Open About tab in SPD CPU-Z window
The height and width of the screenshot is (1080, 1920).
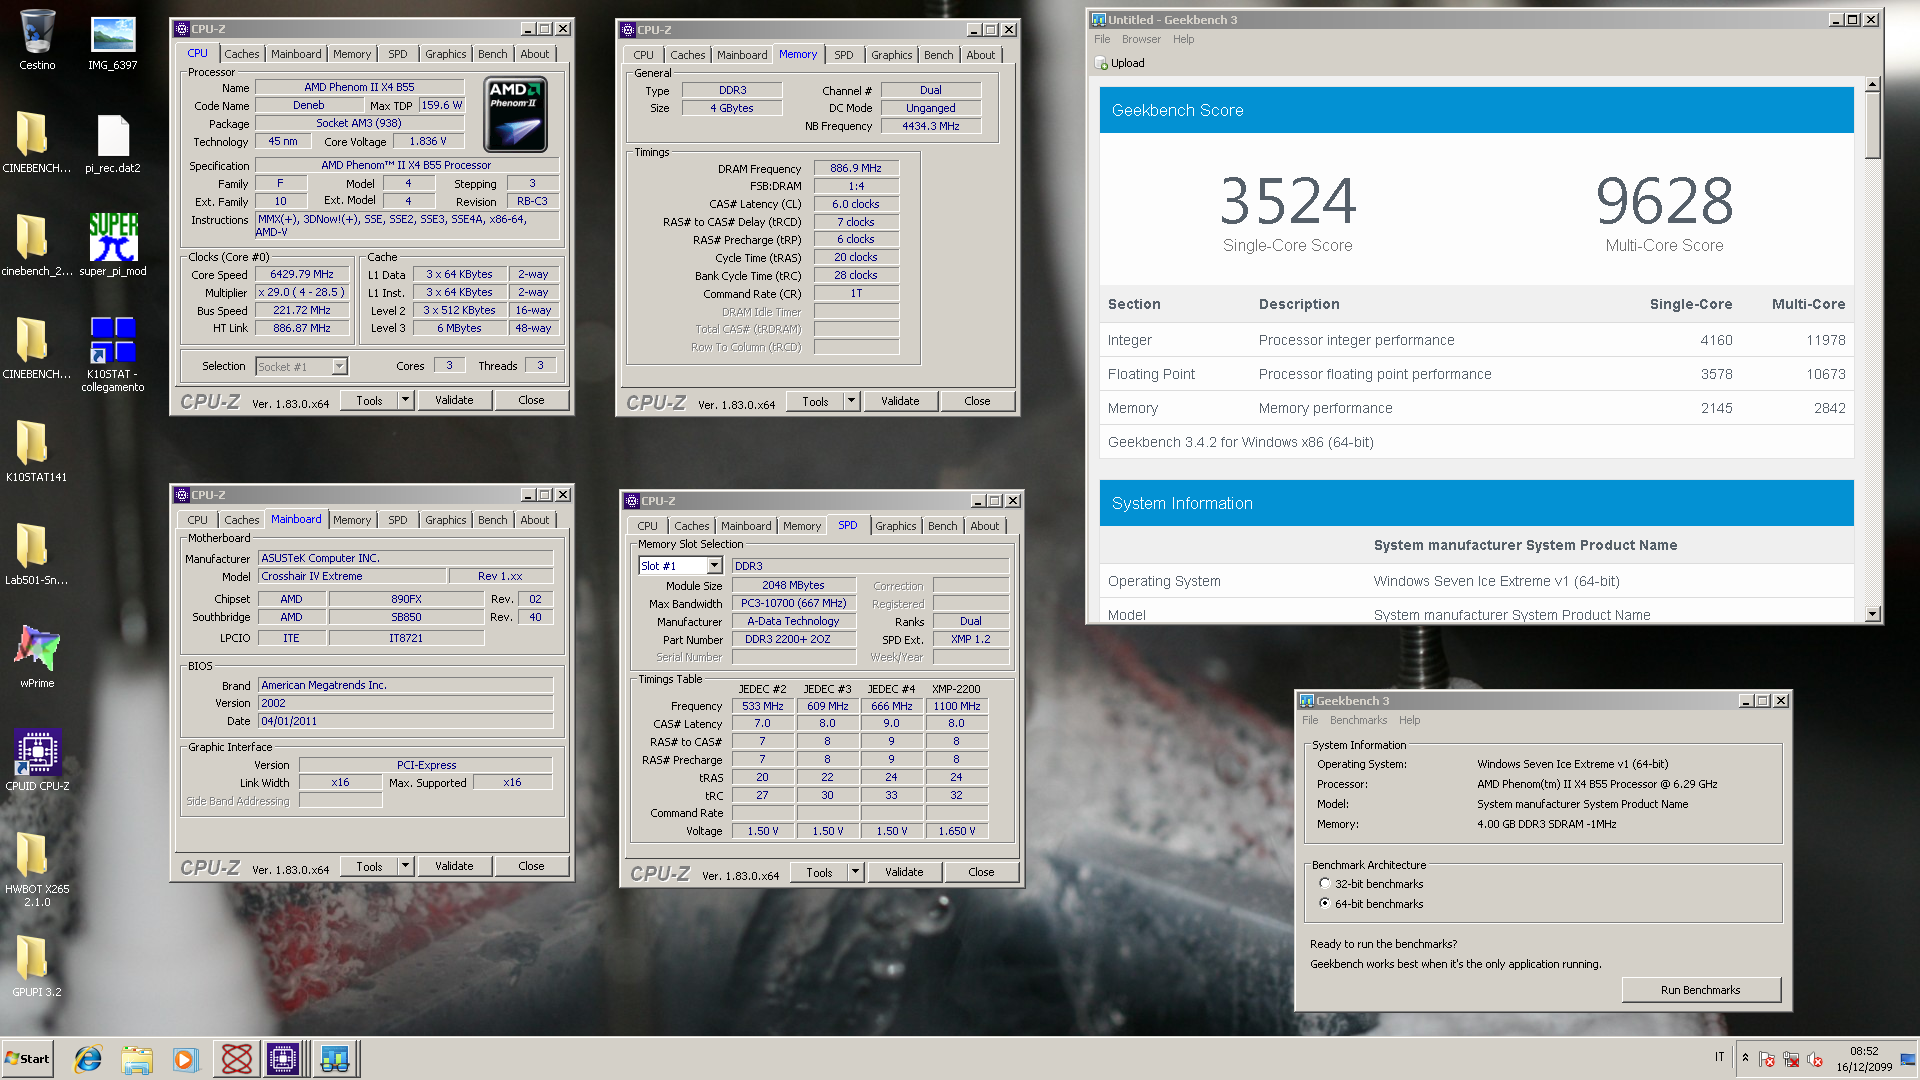984,526
